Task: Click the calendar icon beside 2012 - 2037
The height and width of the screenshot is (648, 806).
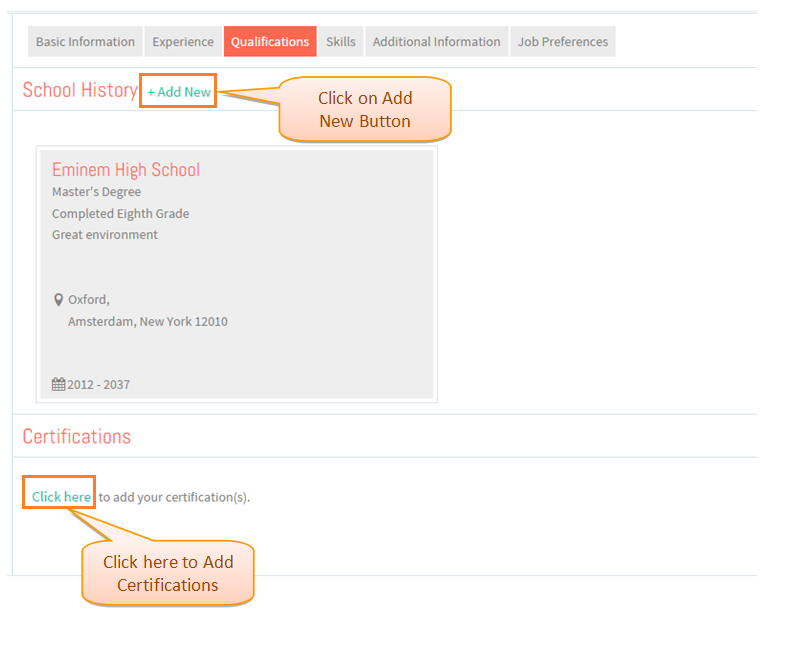Action: click(58, 384)
